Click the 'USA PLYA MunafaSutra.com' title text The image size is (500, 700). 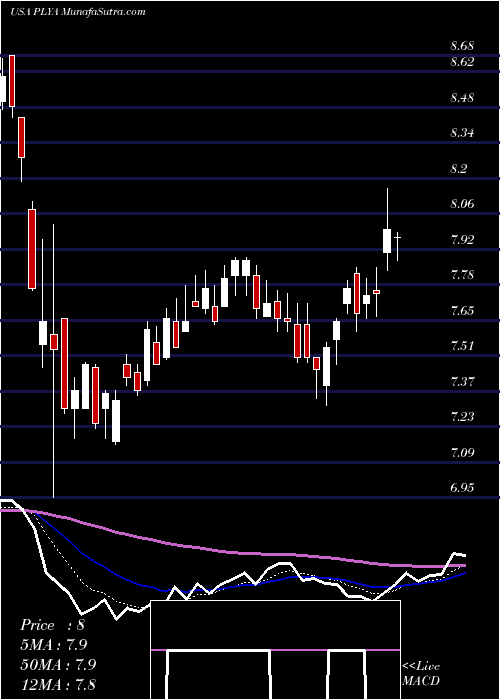click(x=78, y=12)
